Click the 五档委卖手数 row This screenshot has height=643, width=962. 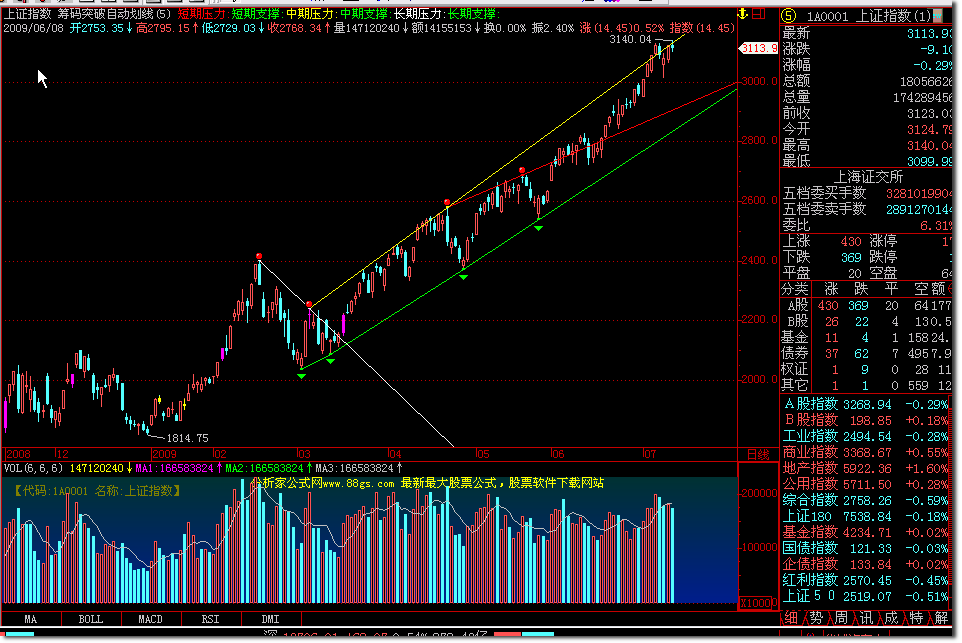867,209
